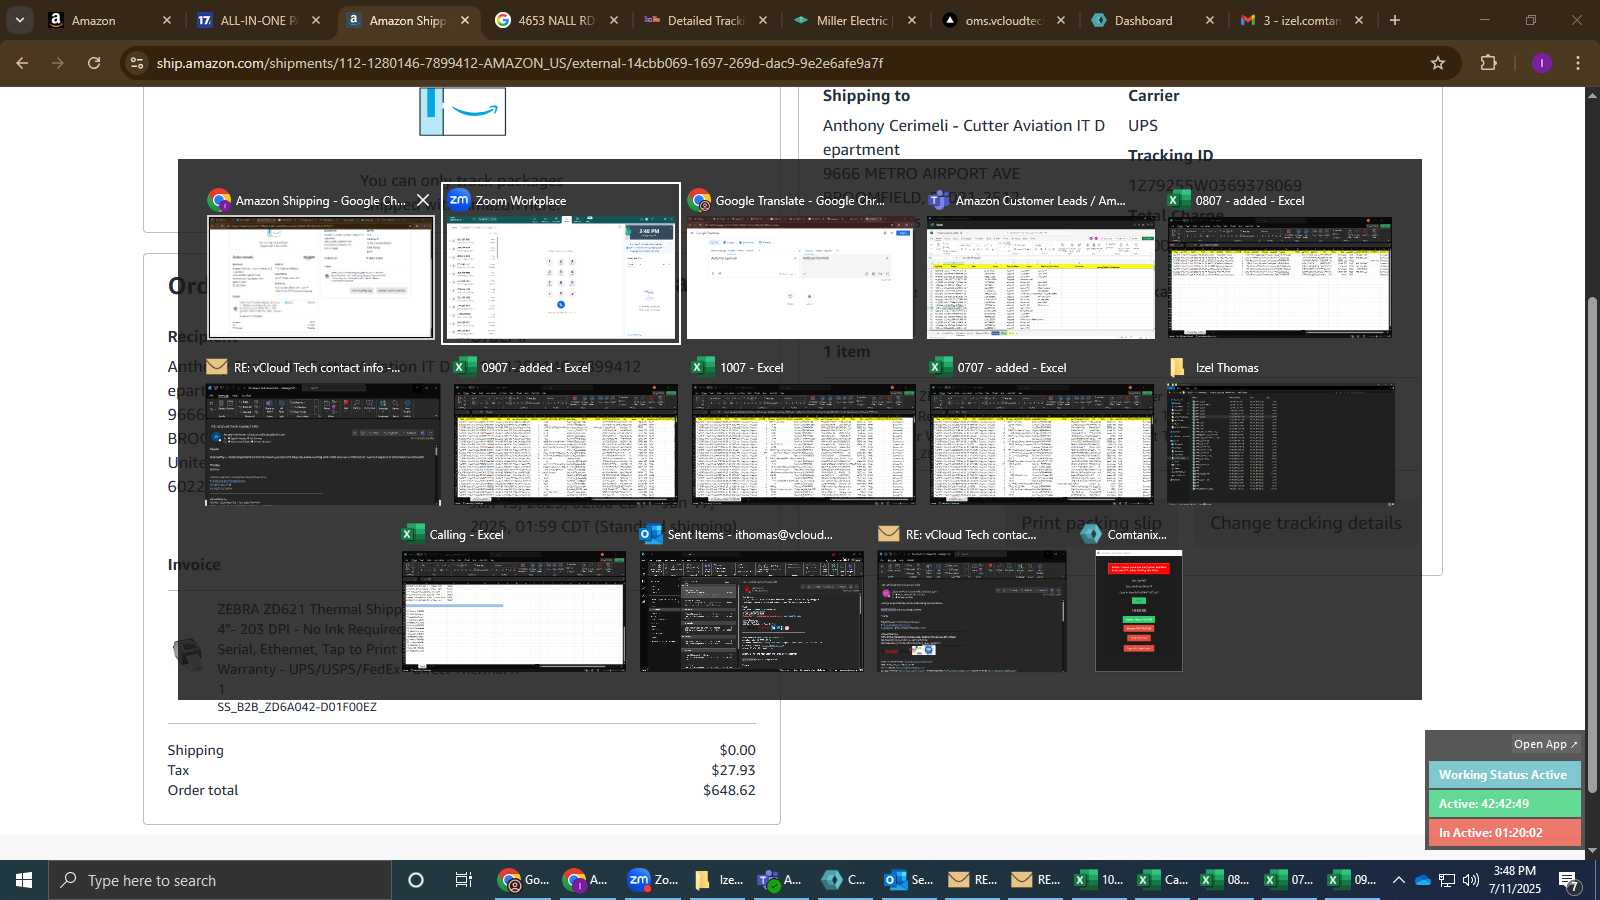Image resolution: width=1600 pixels, height=900 pixels.
Task: Select Izel Thomas folder thumbnail
Action: (1280, 444)
